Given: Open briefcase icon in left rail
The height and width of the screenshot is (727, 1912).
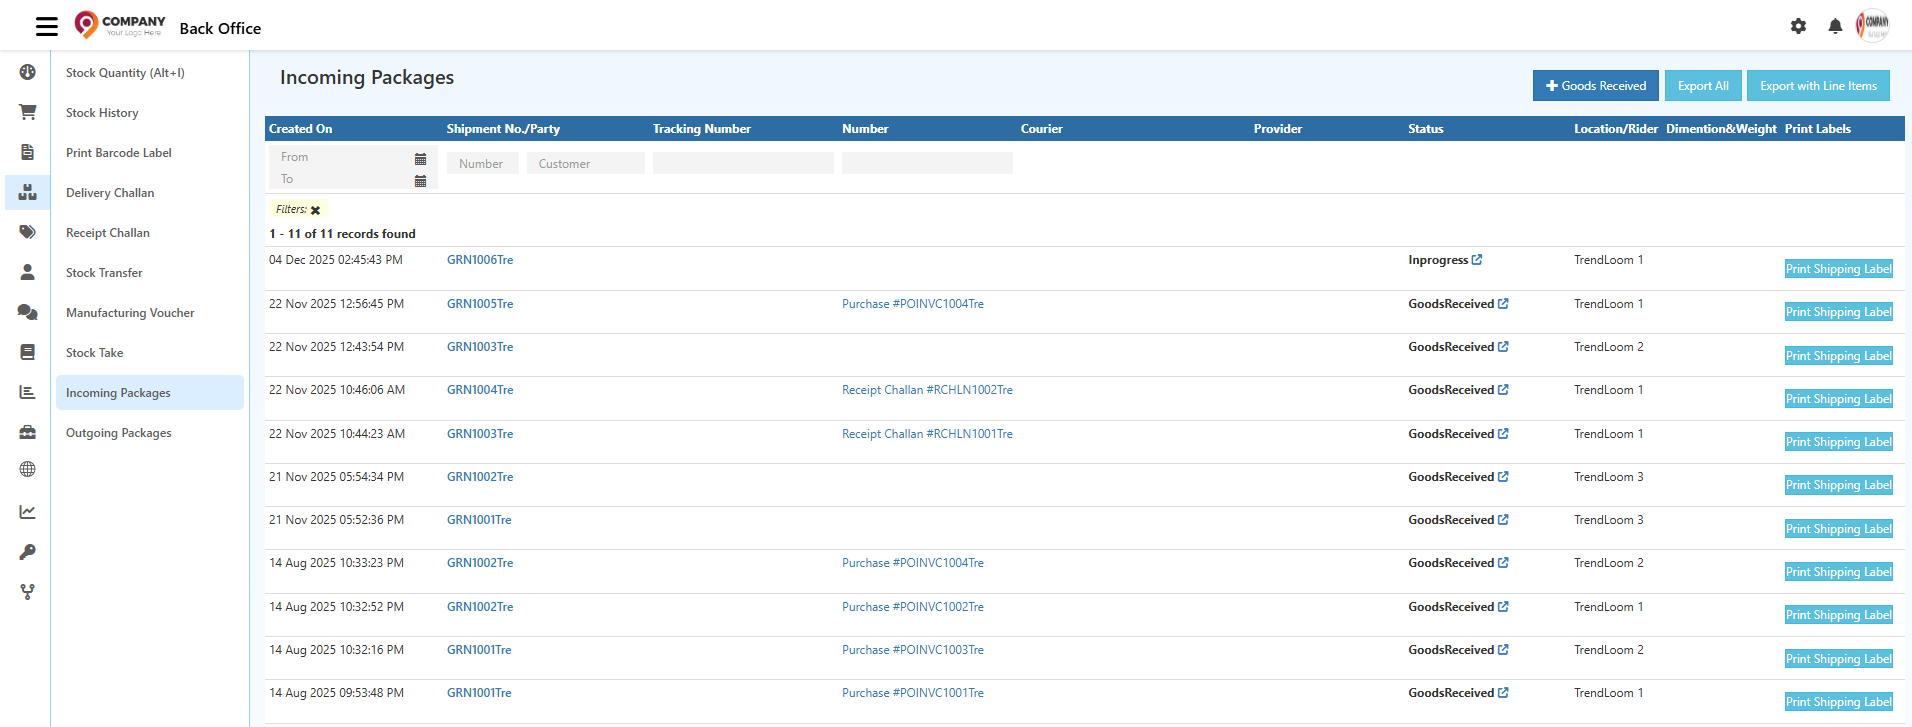Looking at the screenshot, I should point(27,432).
